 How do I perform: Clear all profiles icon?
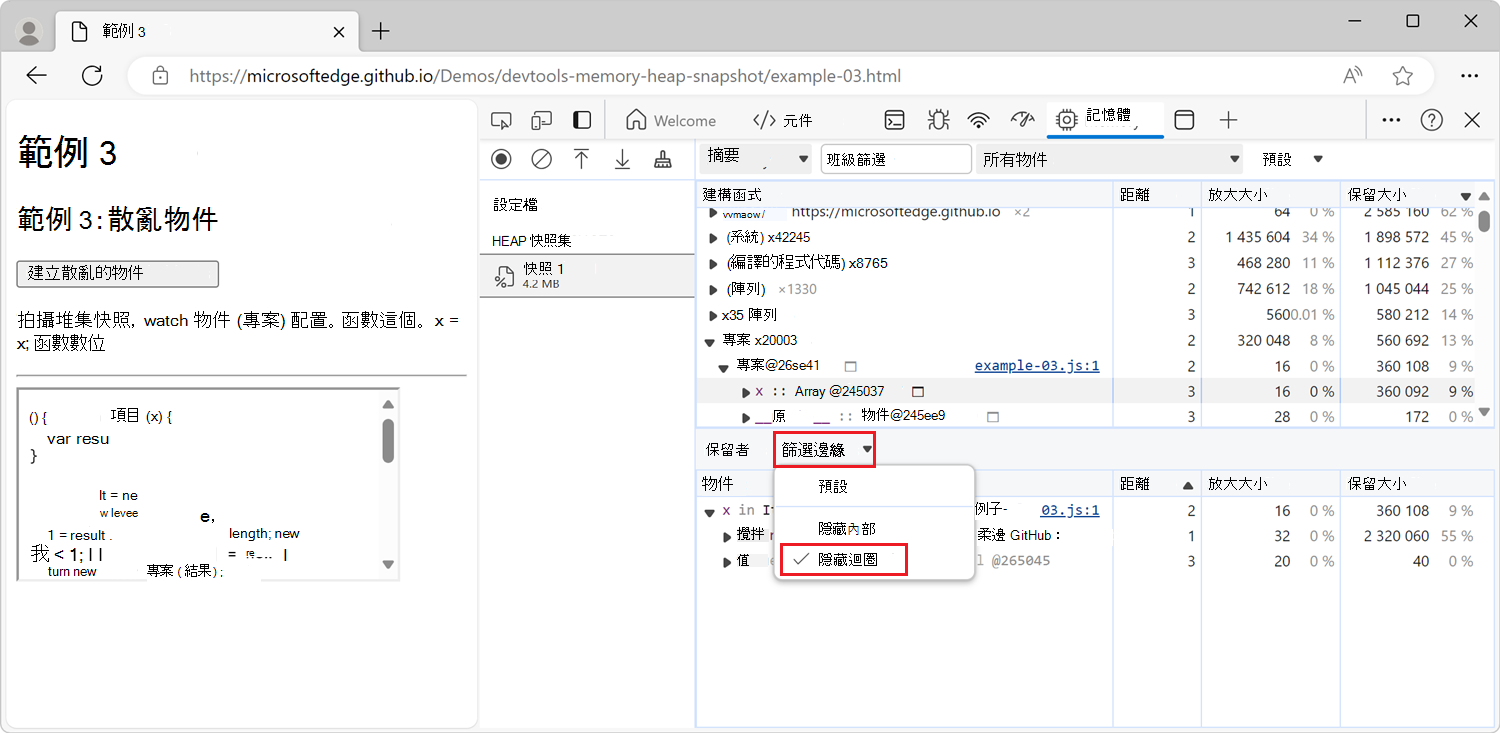(x=541, y=159)
